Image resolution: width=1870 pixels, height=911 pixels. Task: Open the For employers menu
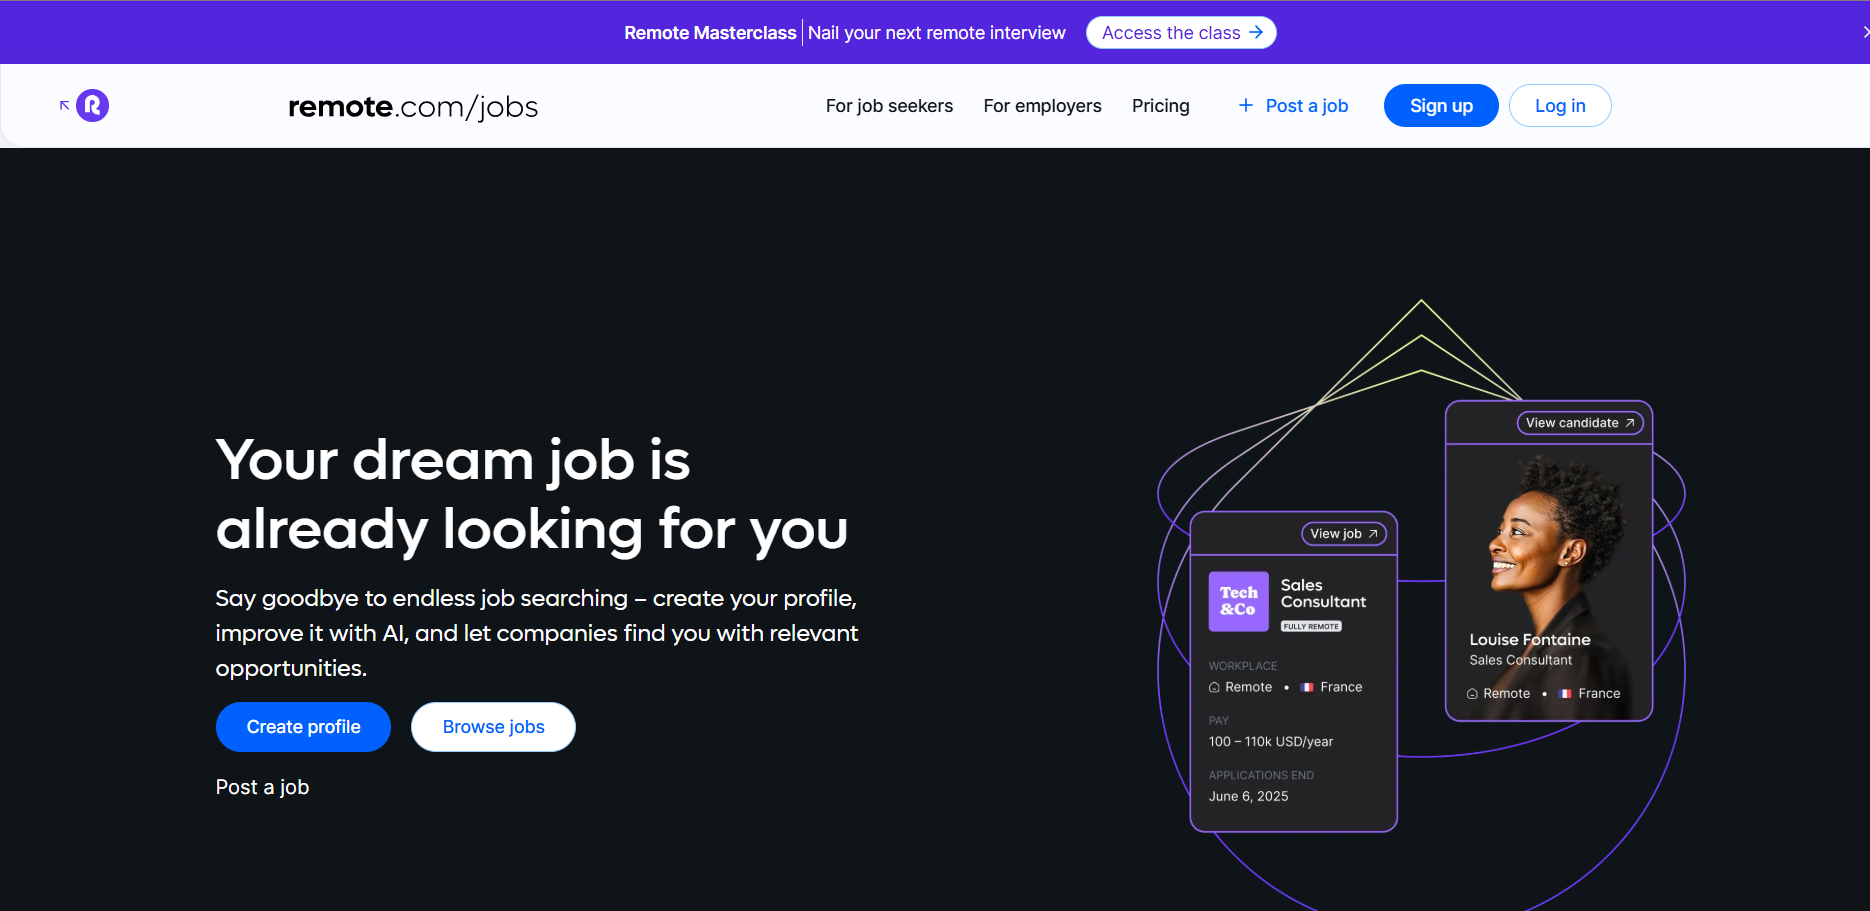[x=1042, y=106]
